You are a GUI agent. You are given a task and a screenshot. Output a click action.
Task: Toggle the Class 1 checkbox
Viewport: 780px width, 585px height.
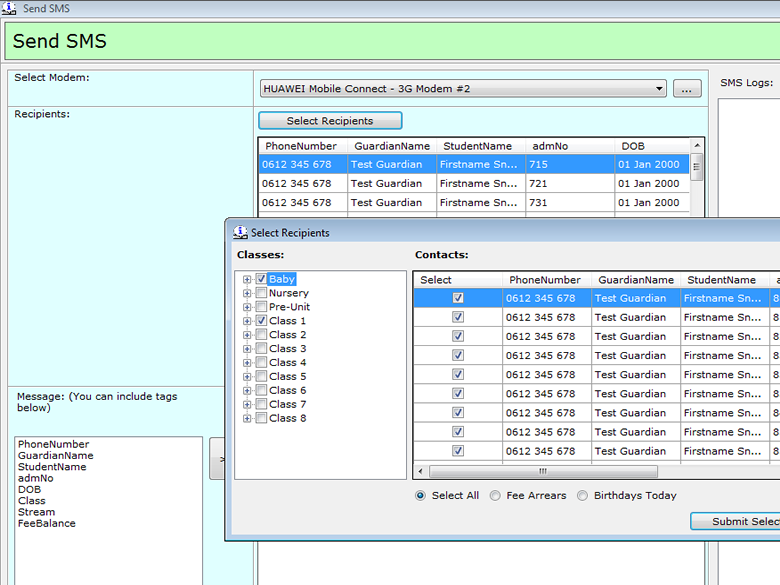click(261, 321)
